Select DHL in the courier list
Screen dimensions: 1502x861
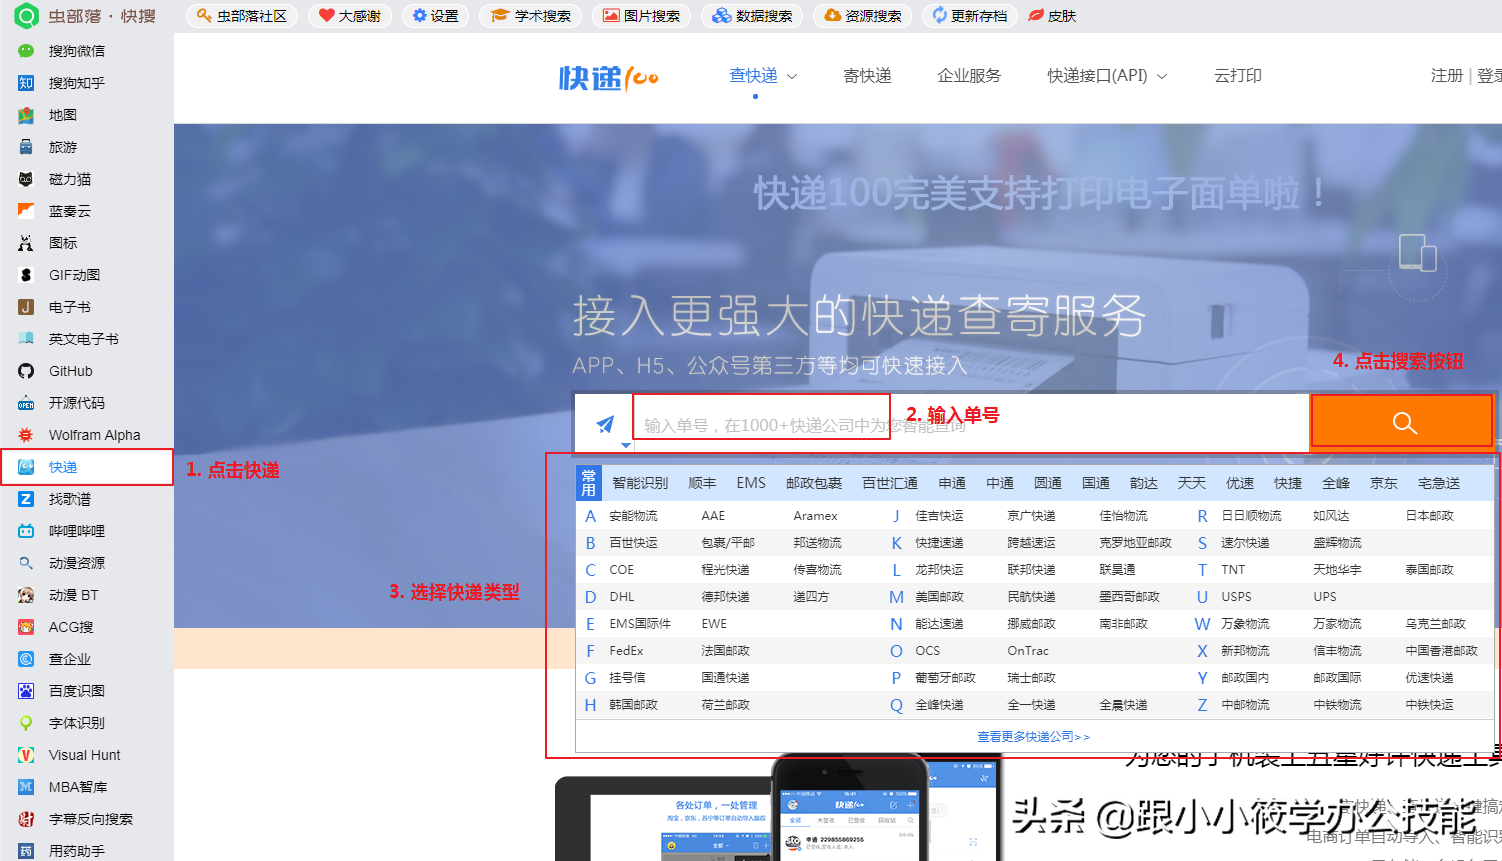[622, 597]
